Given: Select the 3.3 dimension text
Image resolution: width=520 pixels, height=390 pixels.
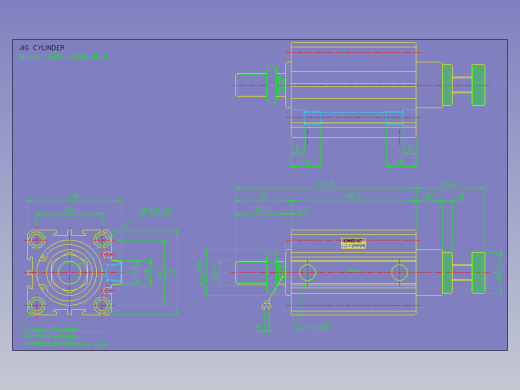Looking at the screenshot, I should pos(302,209).
